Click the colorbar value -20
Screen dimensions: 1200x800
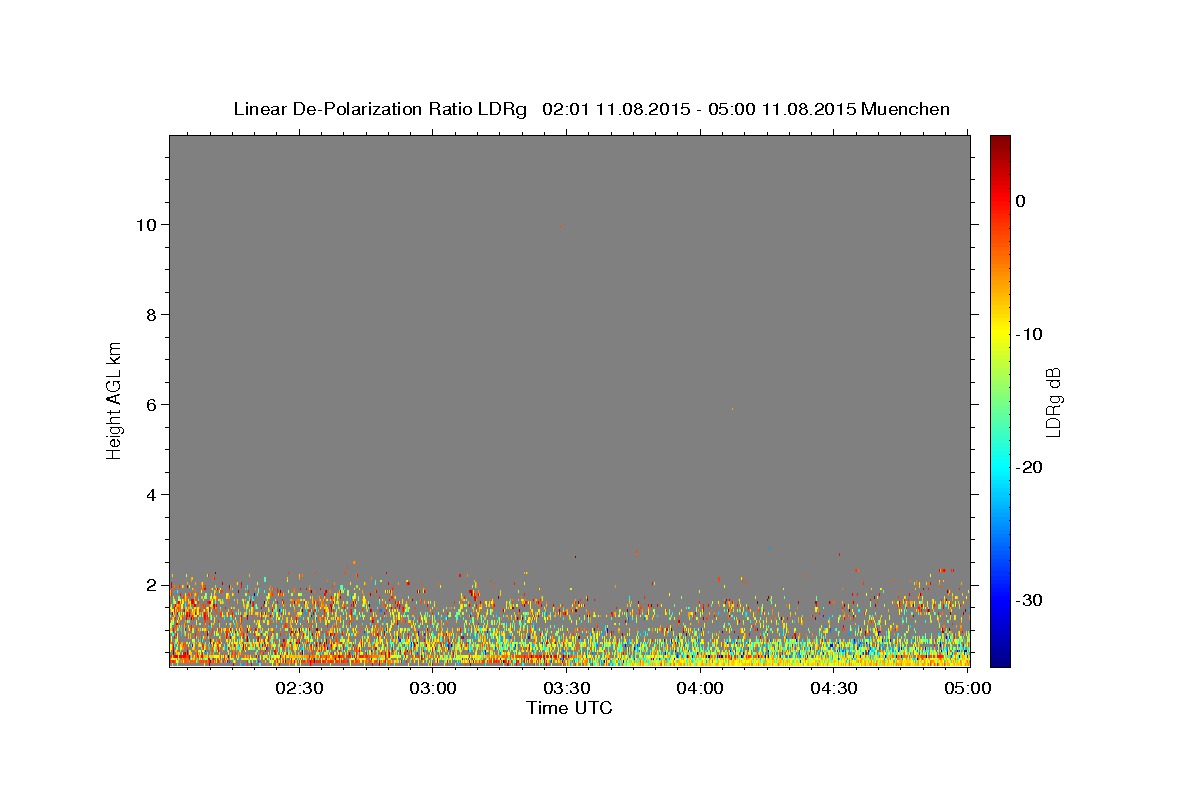[x=1030, y=467]
